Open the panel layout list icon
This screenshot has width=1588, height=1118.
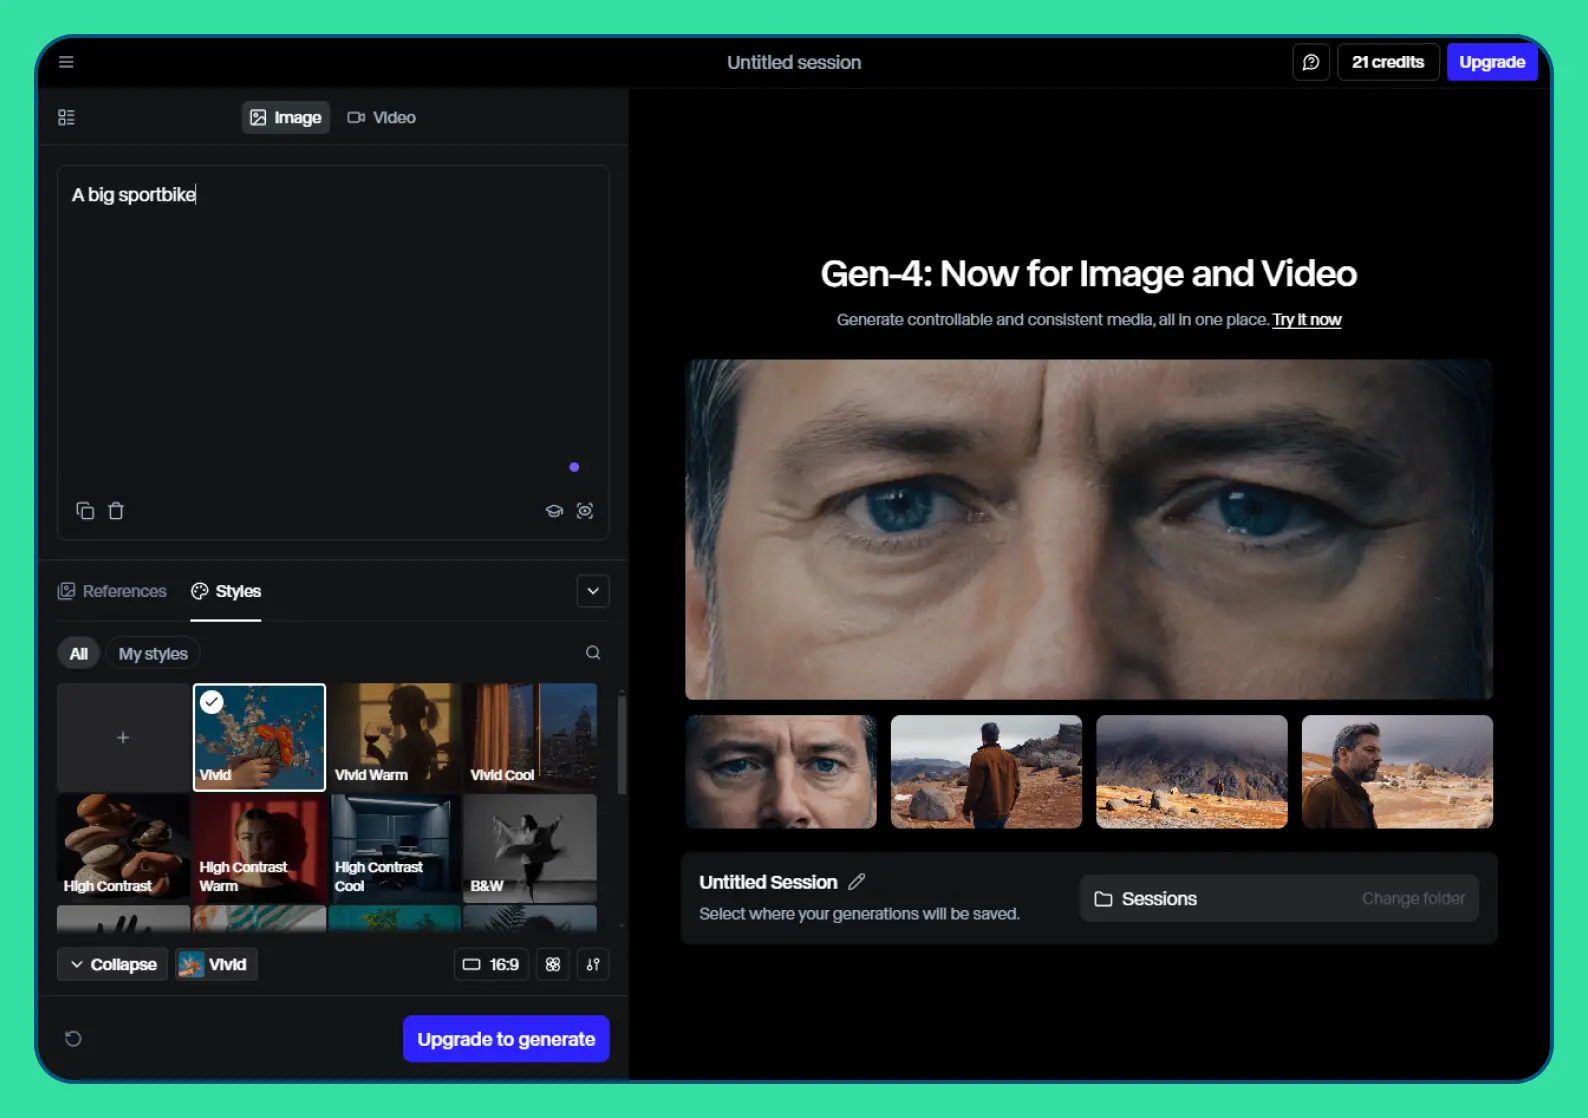pyautogui.click(x=66, y=118)
